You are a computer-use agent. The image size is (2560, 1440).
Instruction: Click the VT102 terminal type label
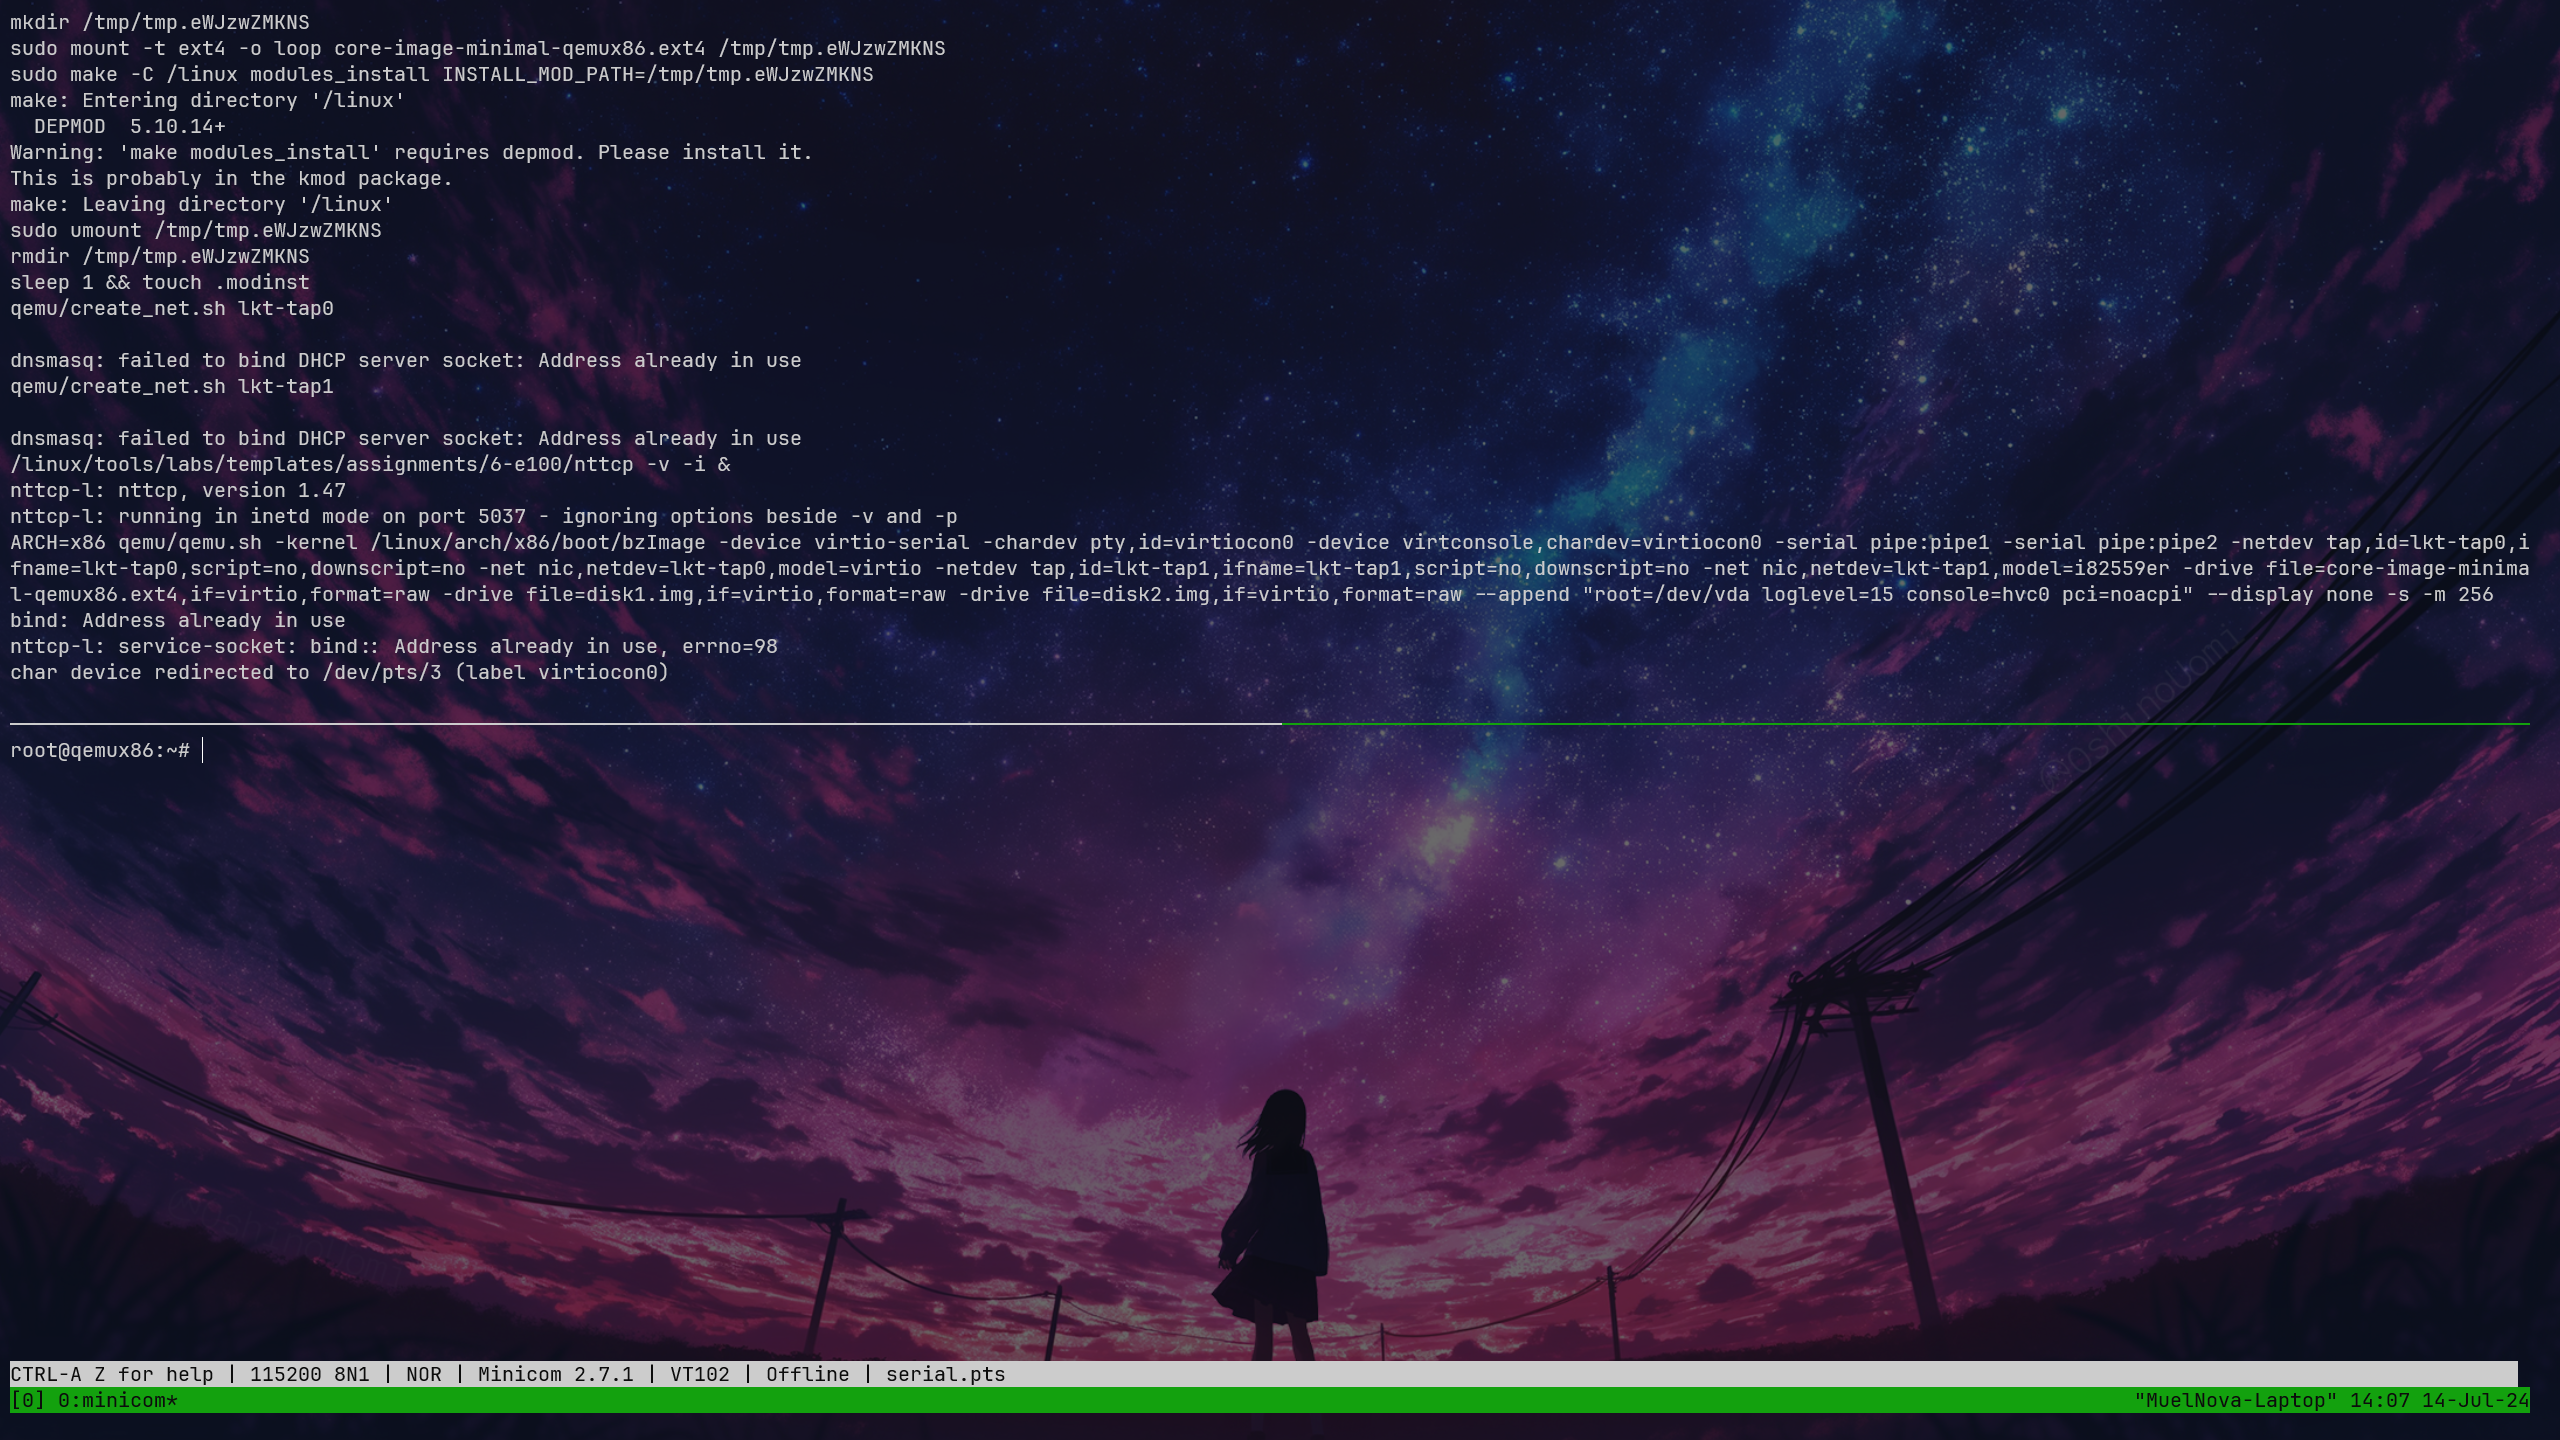(699, 1374)
